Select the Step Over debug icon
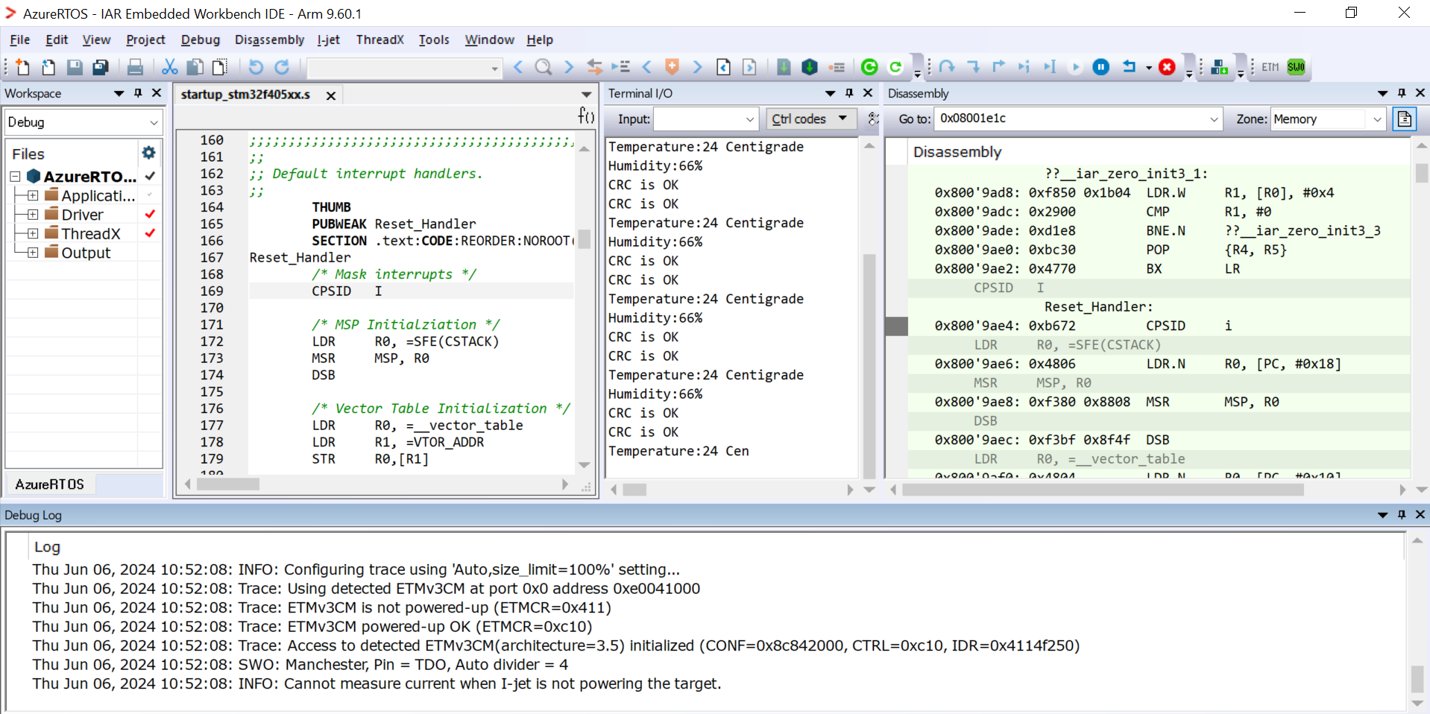Image resolution: width=1430 pixels, height=714 pixels. pos(947,67)
